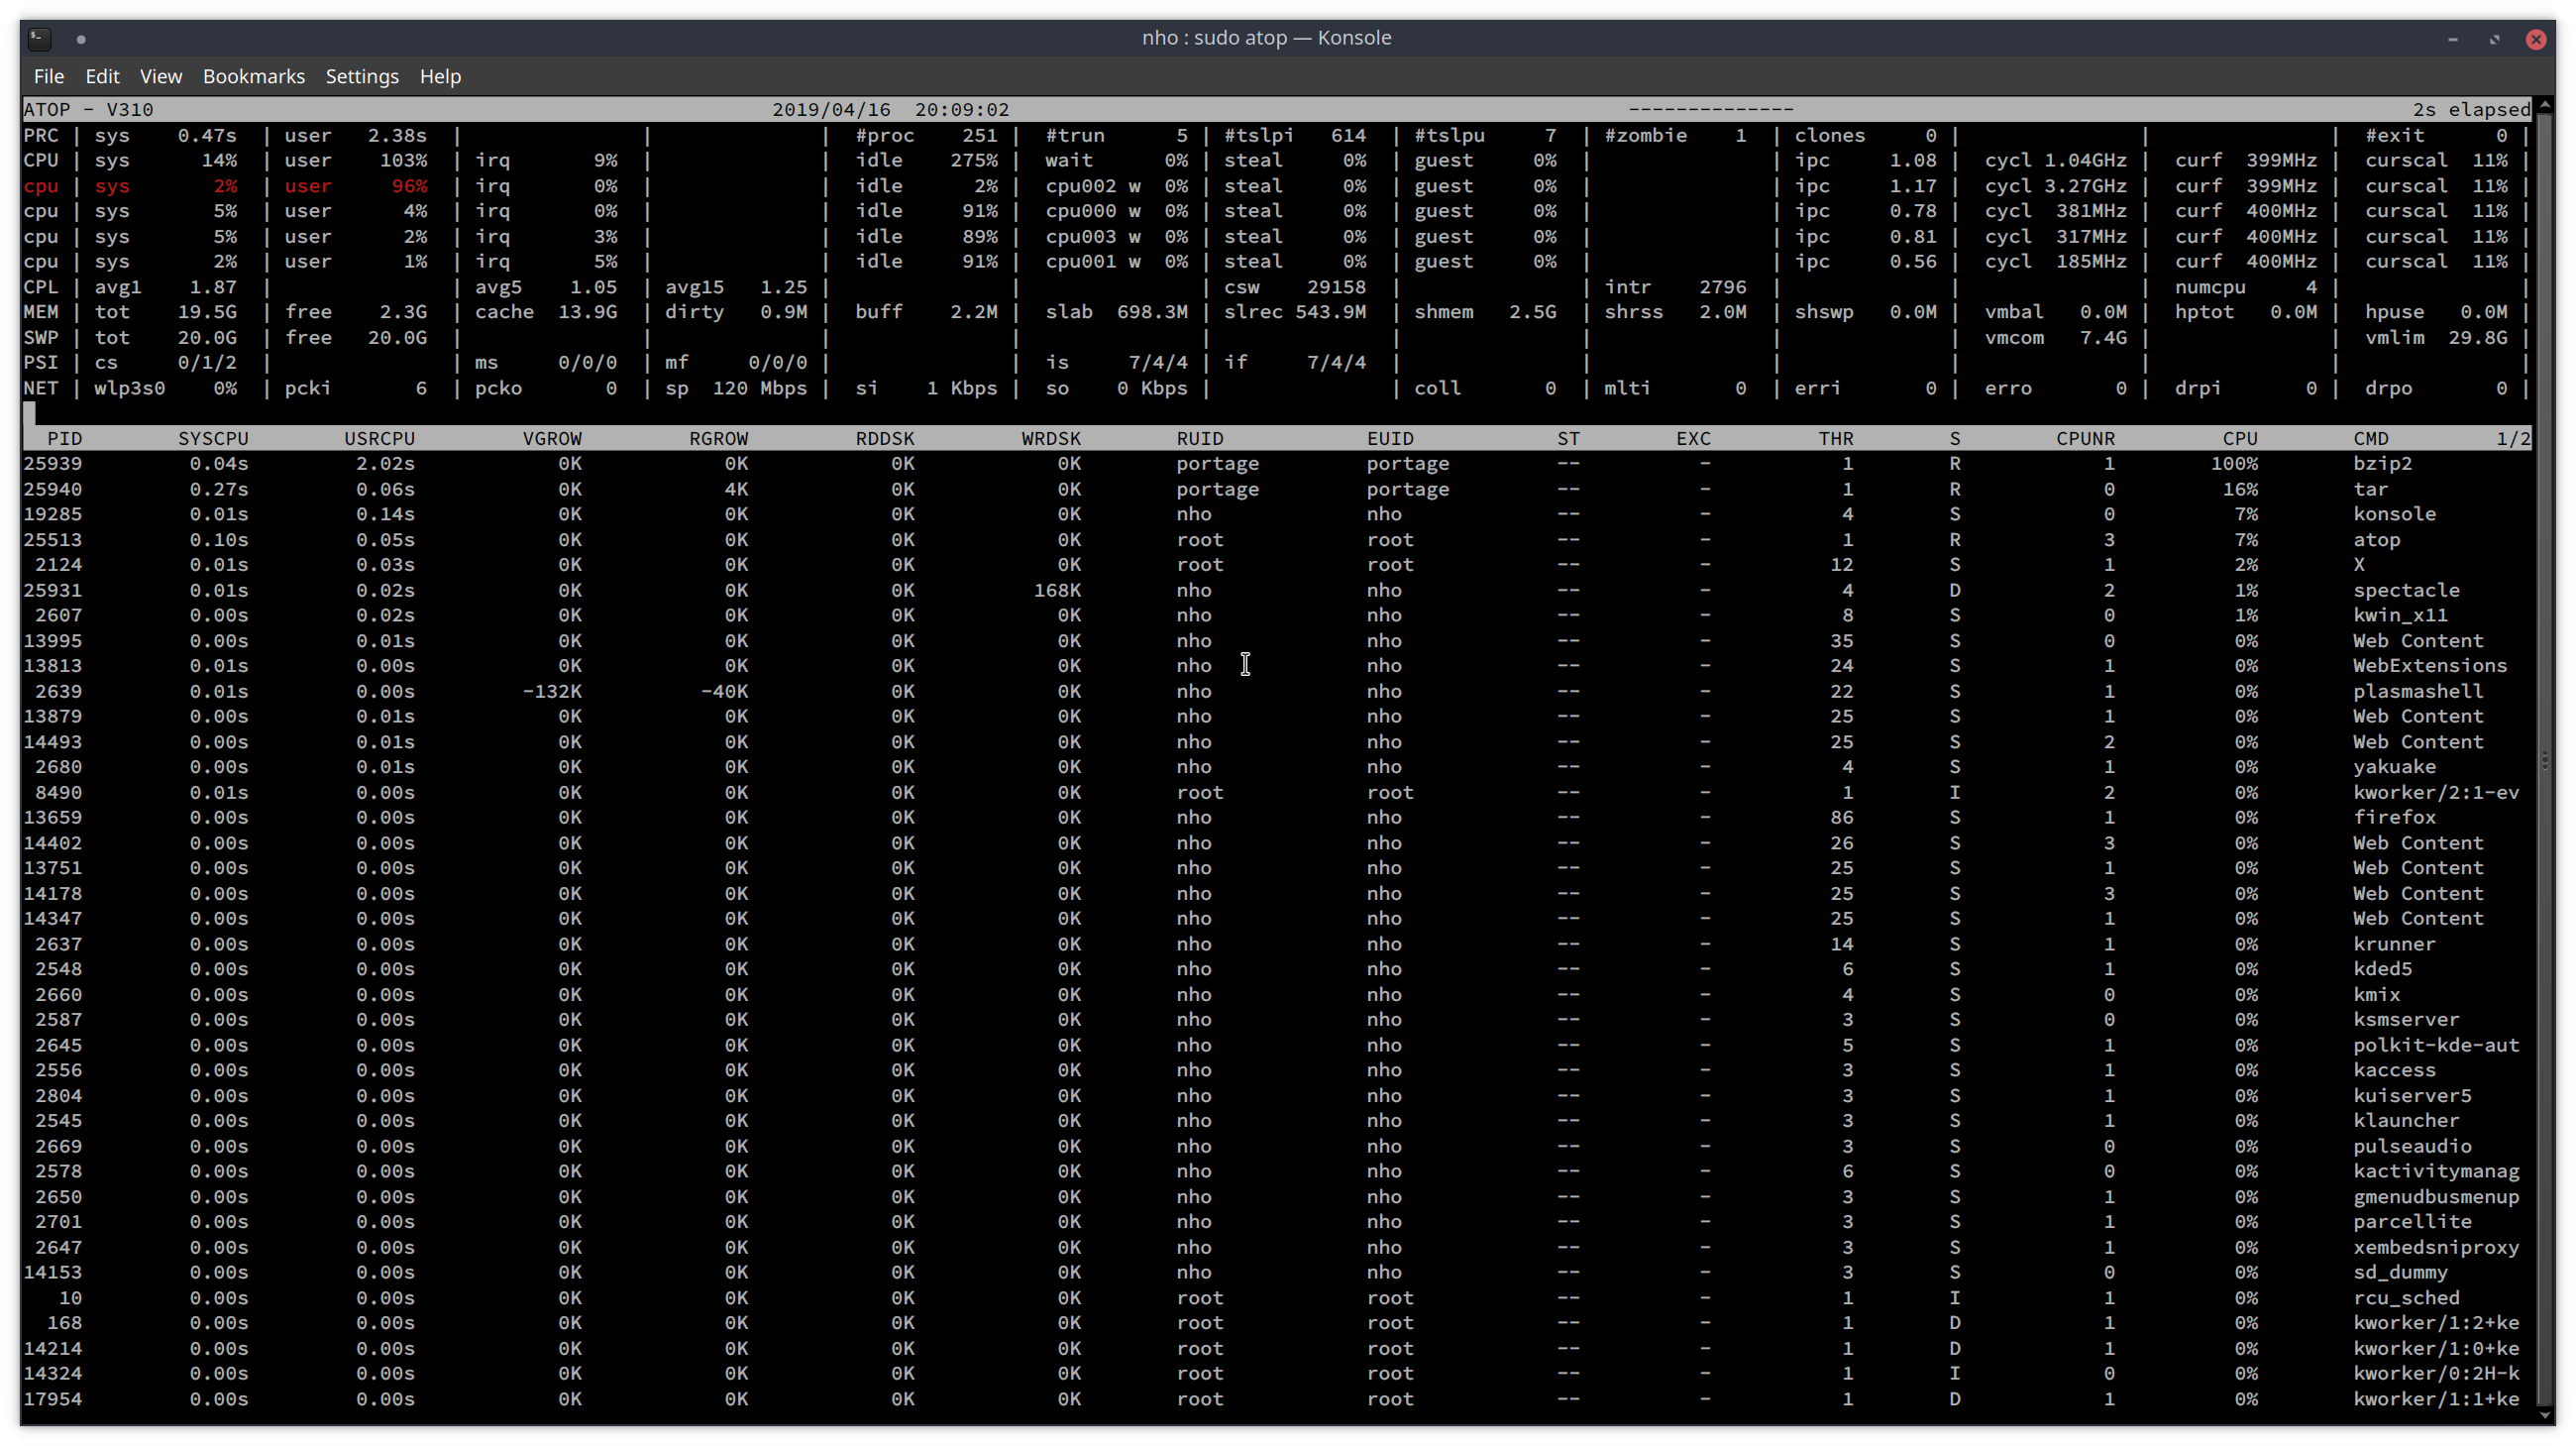Click the PID column header
This screenshot has width=2576, height=1446.
65,438
